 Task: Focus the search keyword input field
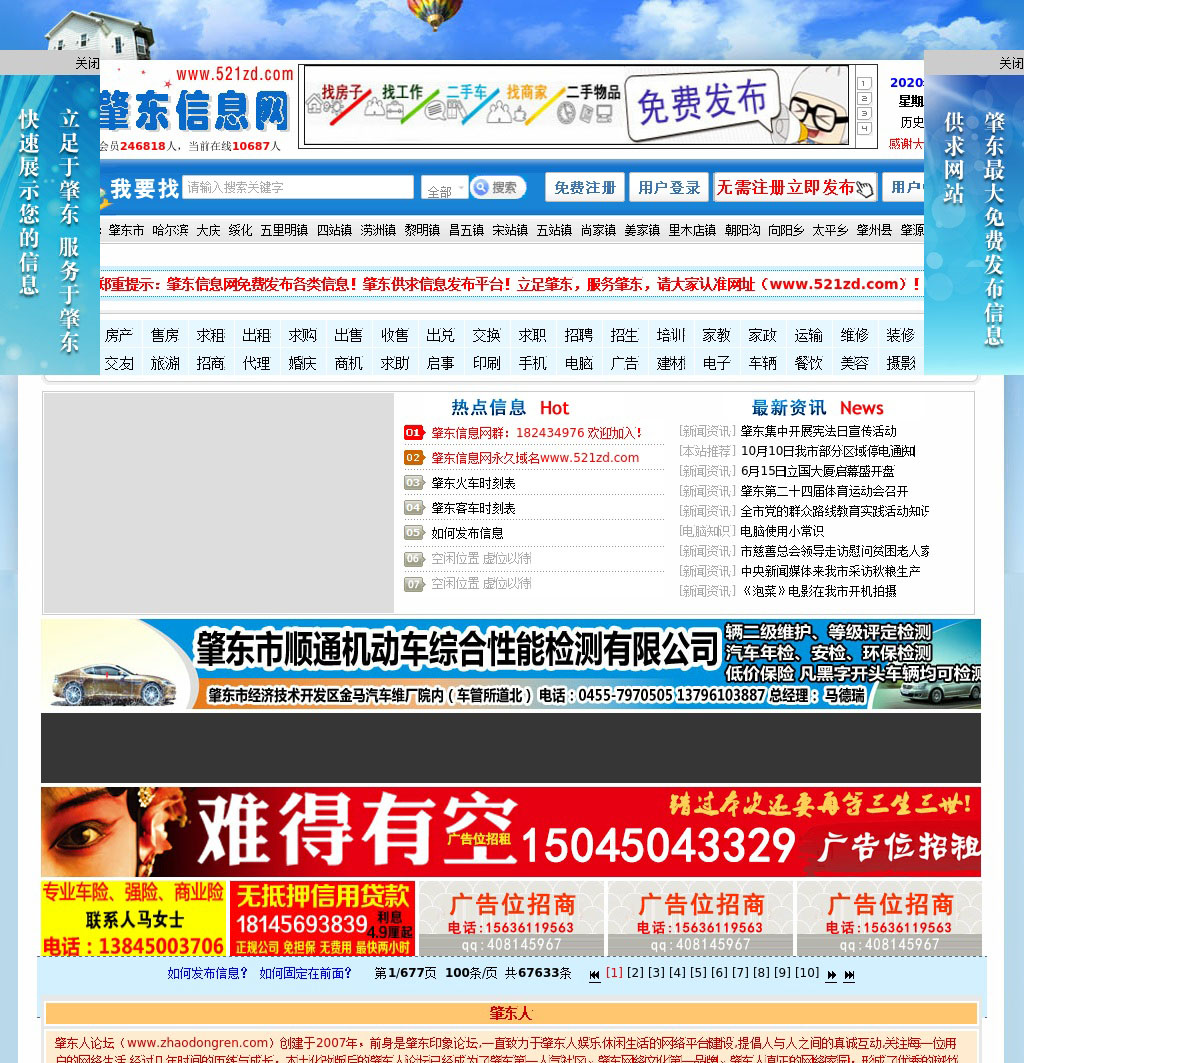coord(298,187)
